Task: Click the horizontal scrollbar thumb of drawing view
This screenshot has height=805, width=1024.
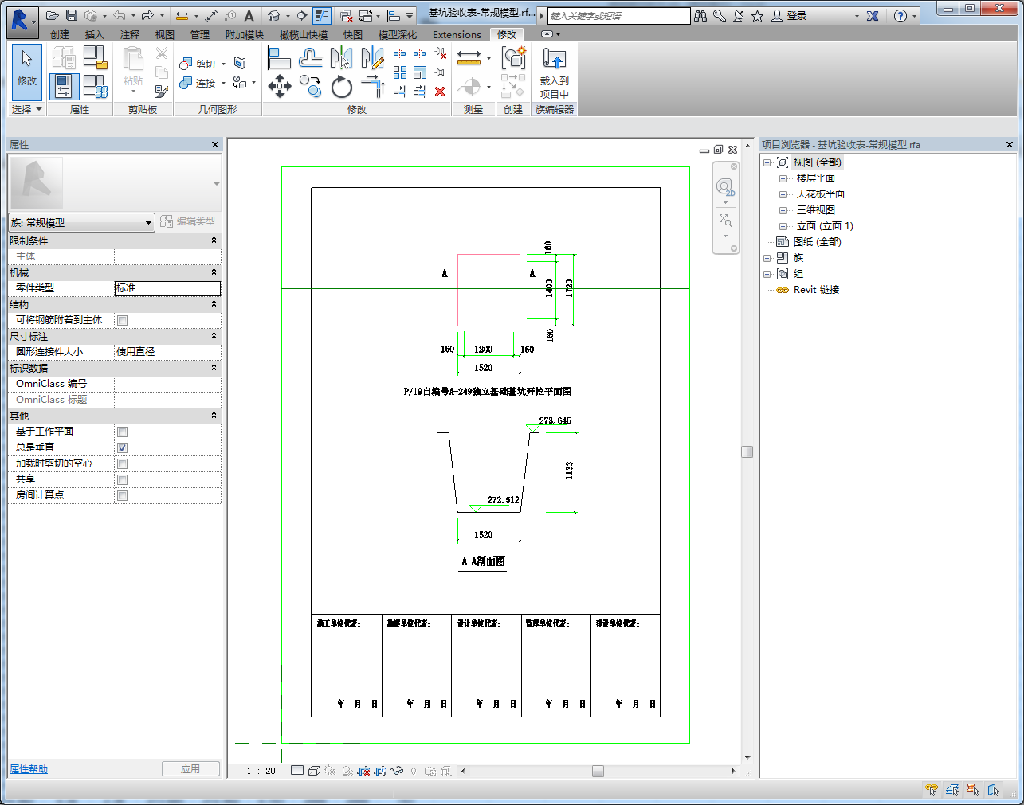Action: tap(598, 771)
